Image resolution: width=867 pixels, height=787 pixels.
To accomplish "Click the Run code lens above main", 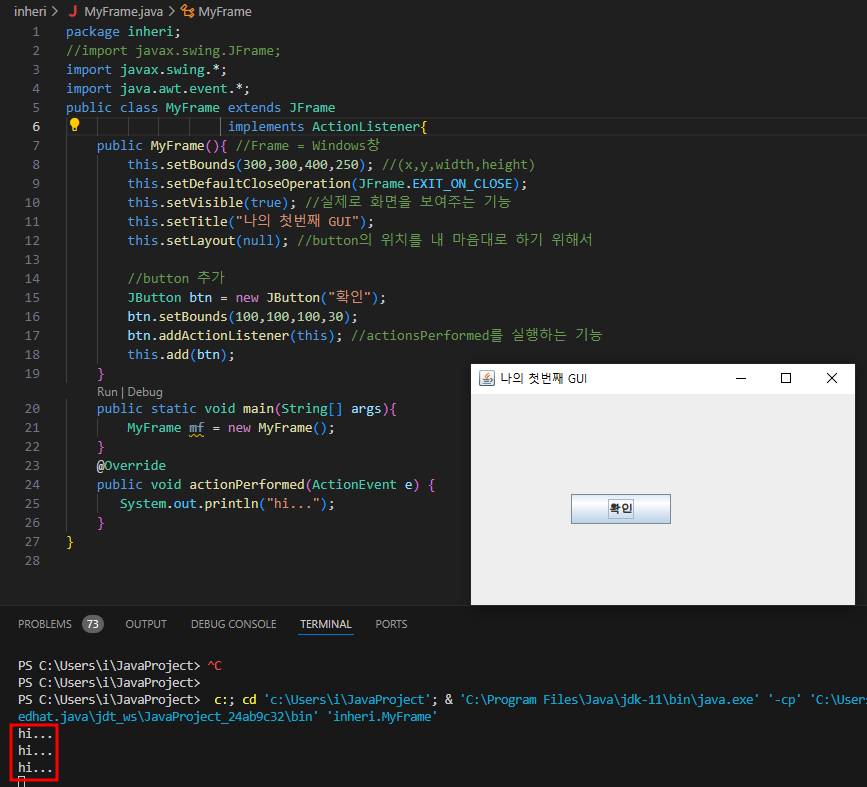I will coord(107,392).
